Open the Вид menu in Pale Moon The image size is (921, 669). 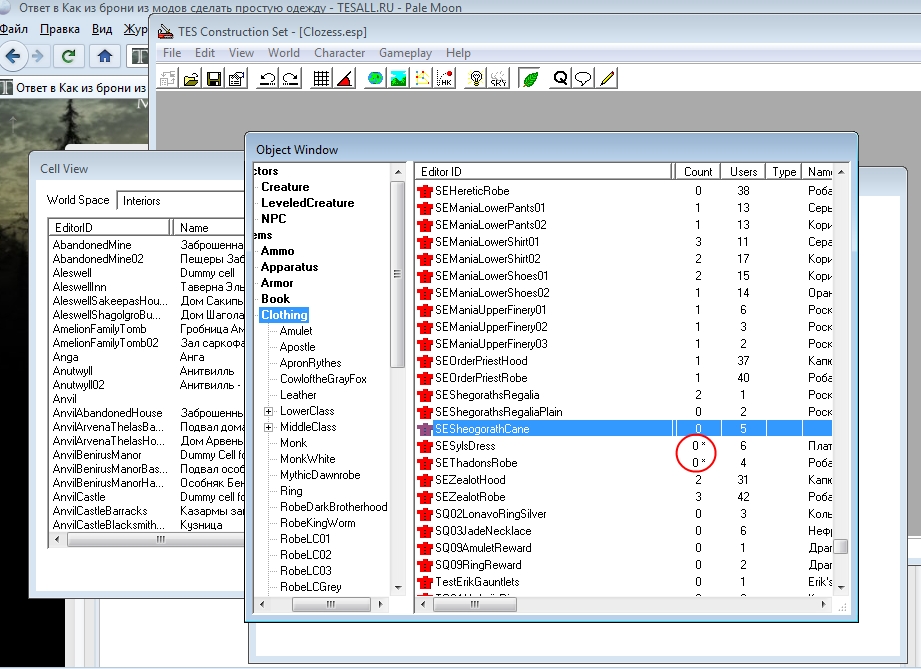(x=102, y=29)
